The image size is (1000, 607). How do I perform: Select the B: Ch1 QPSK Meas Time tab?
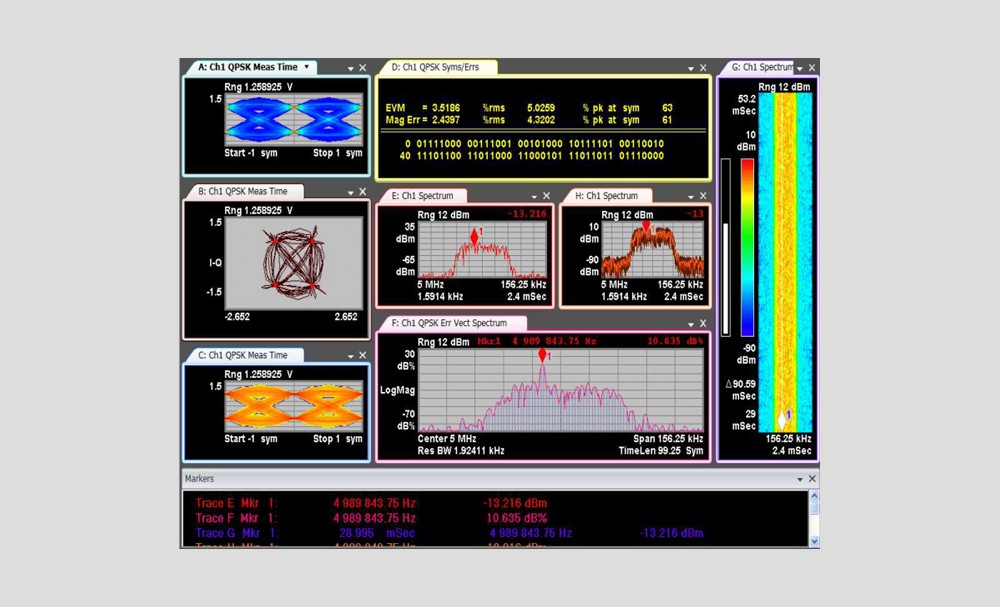click(243, 191)
